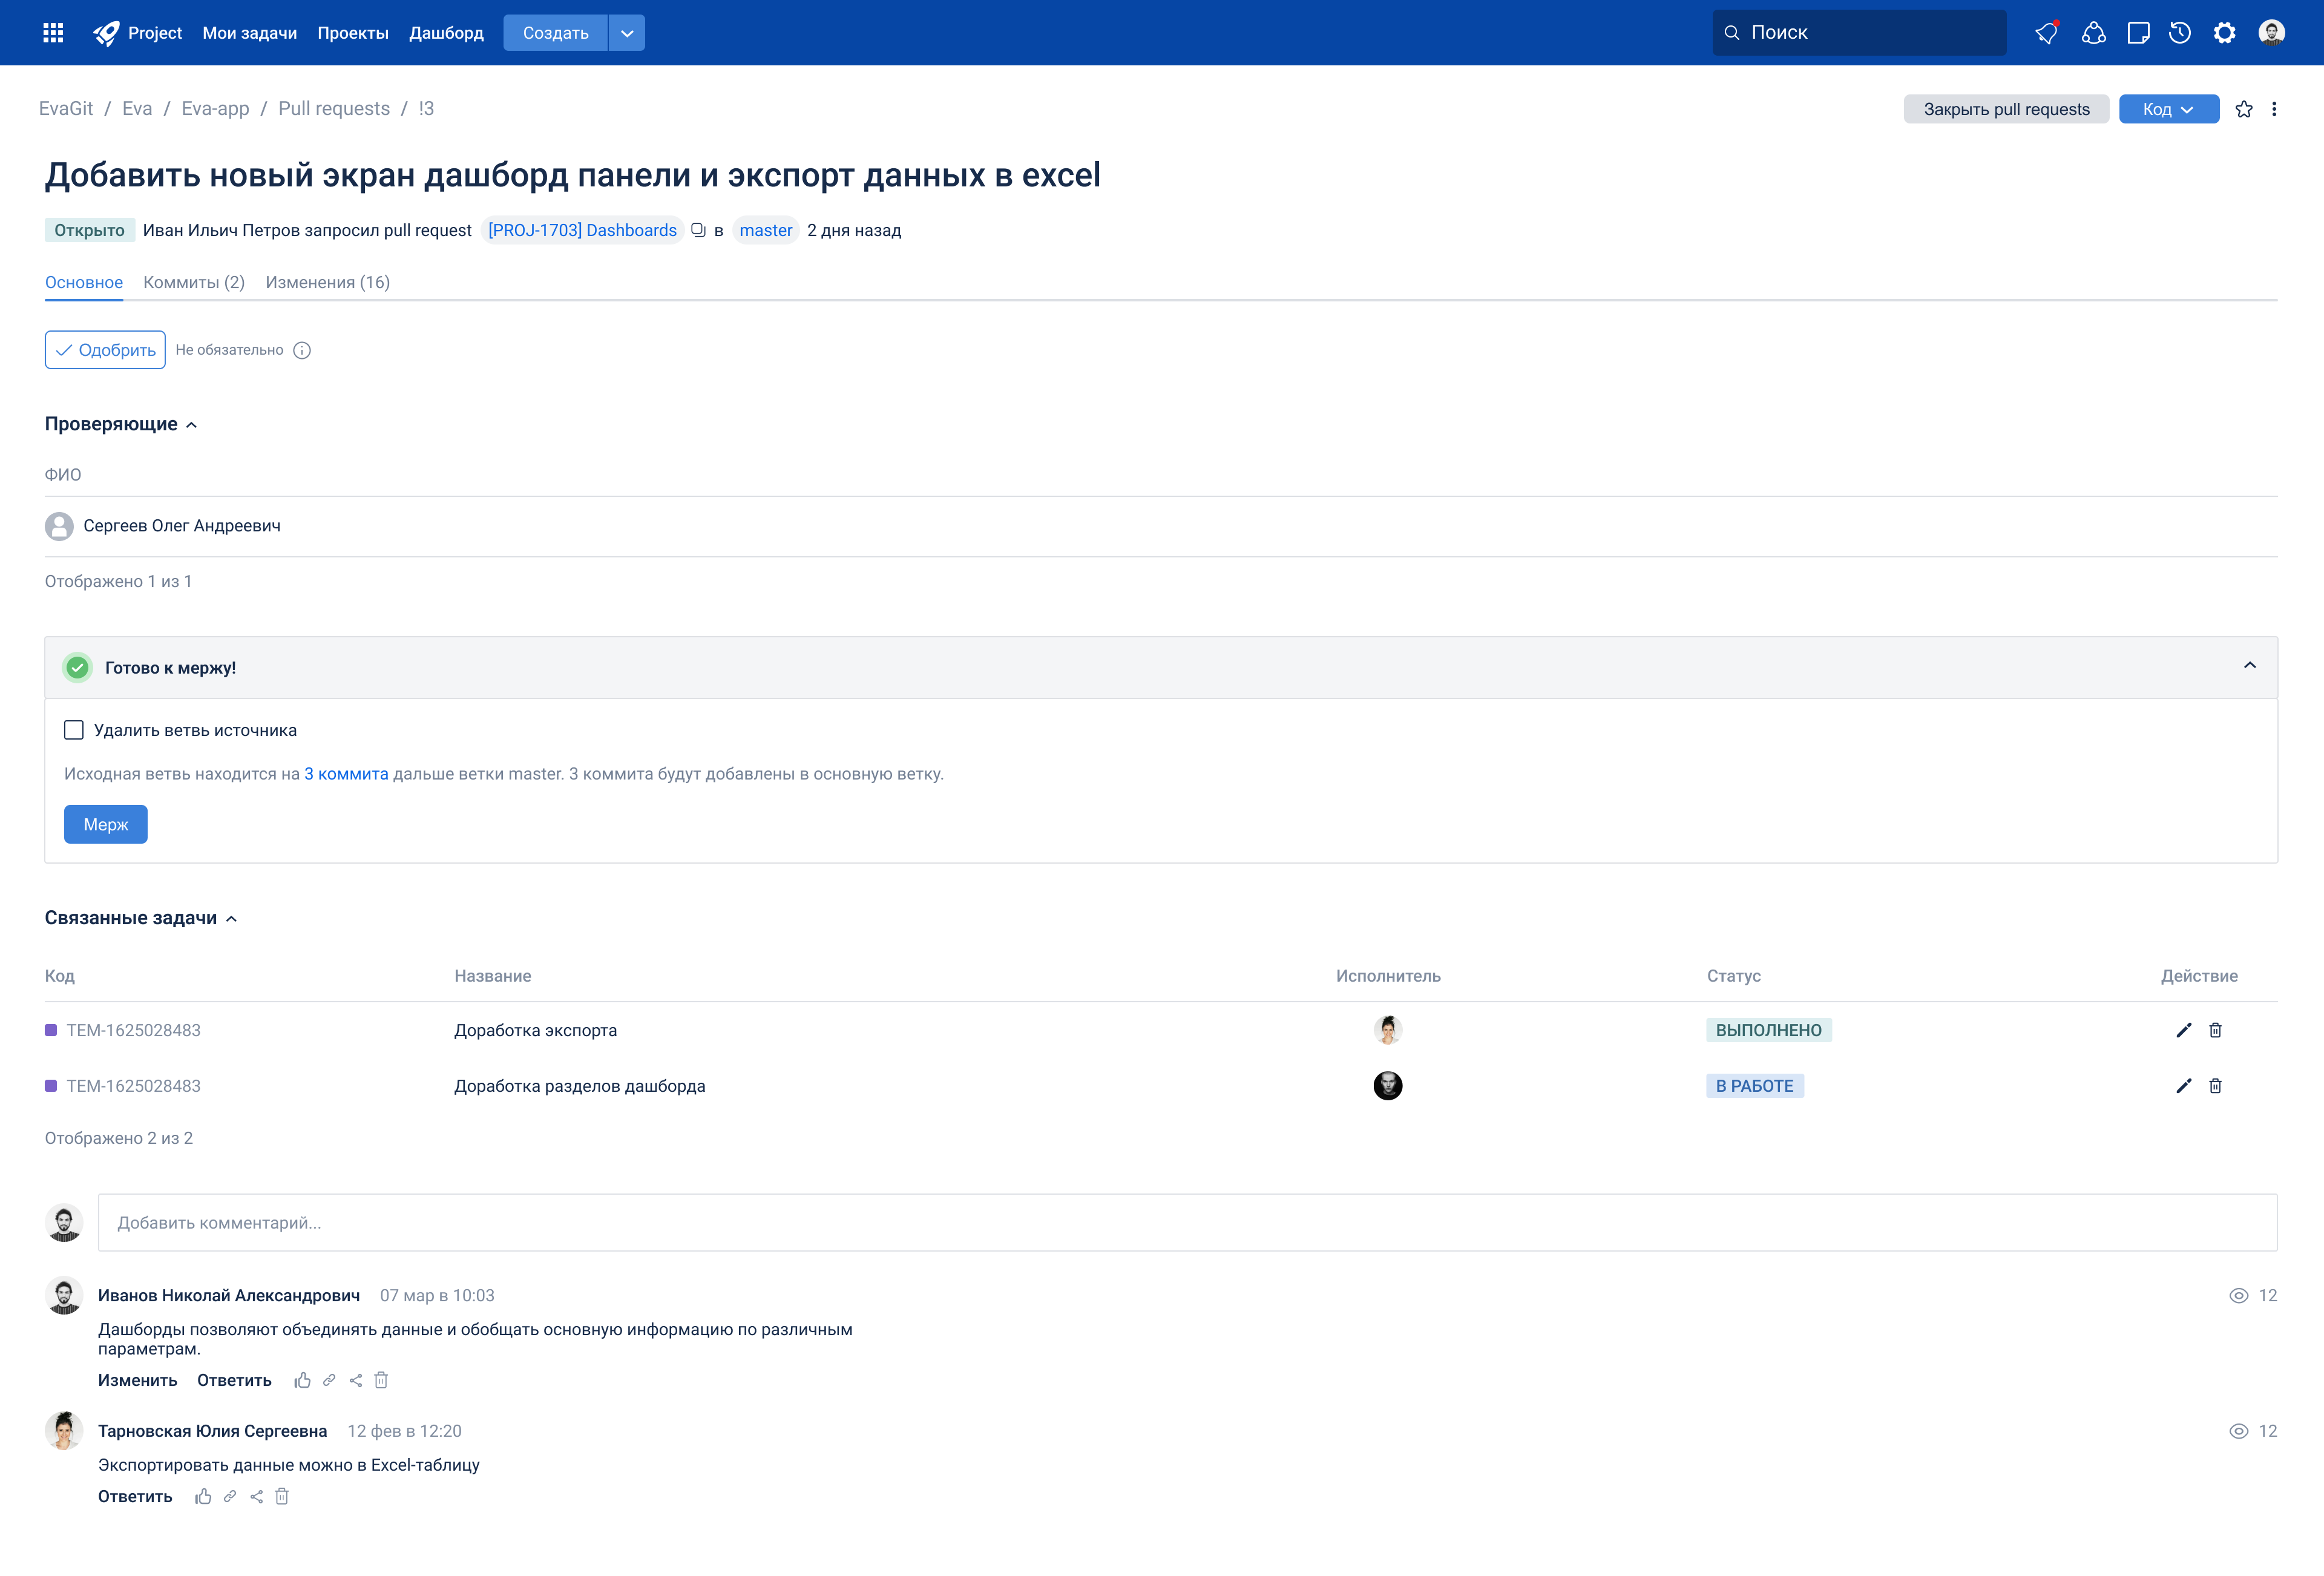Open assignee avatar of Доработка экспорта
Screen dimensions: 2324x1576
pos(1388,1030)
